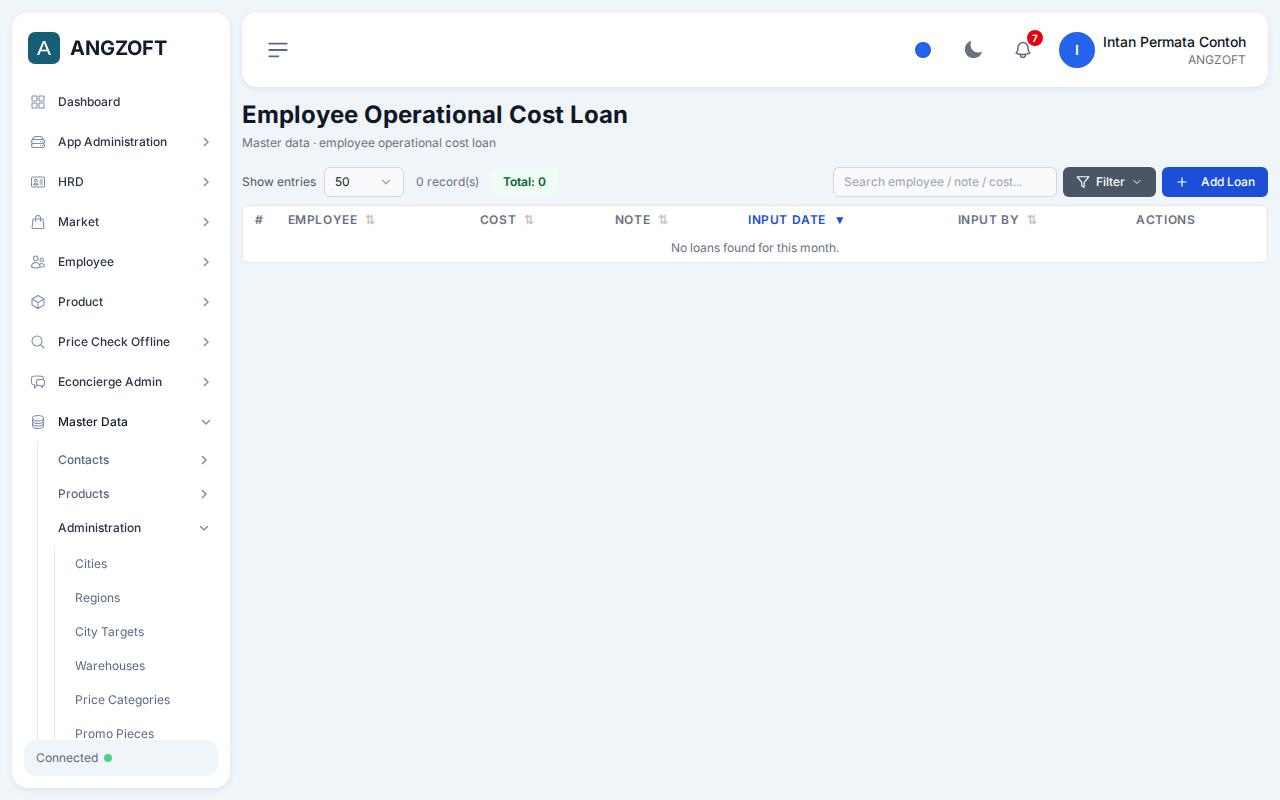Click the Econcierge Admin chat icon
Viewport: 1280px width, 800px height.
38,382
